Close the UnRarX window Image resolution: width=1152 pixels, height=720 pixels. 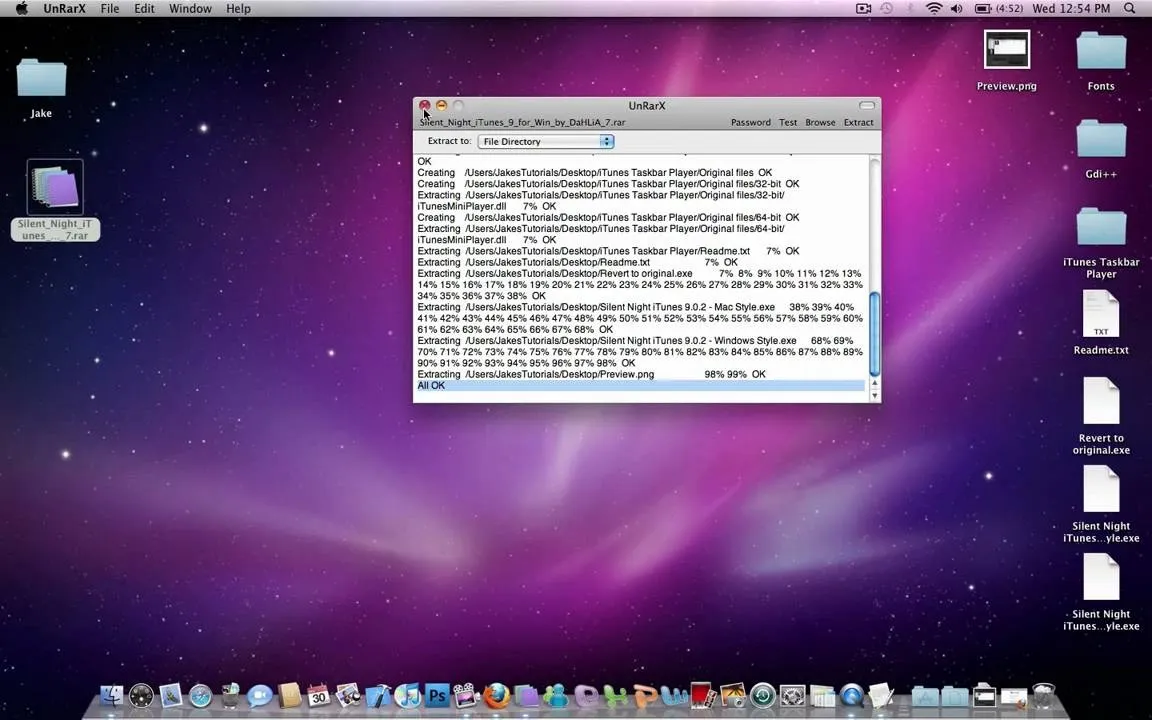425,105
